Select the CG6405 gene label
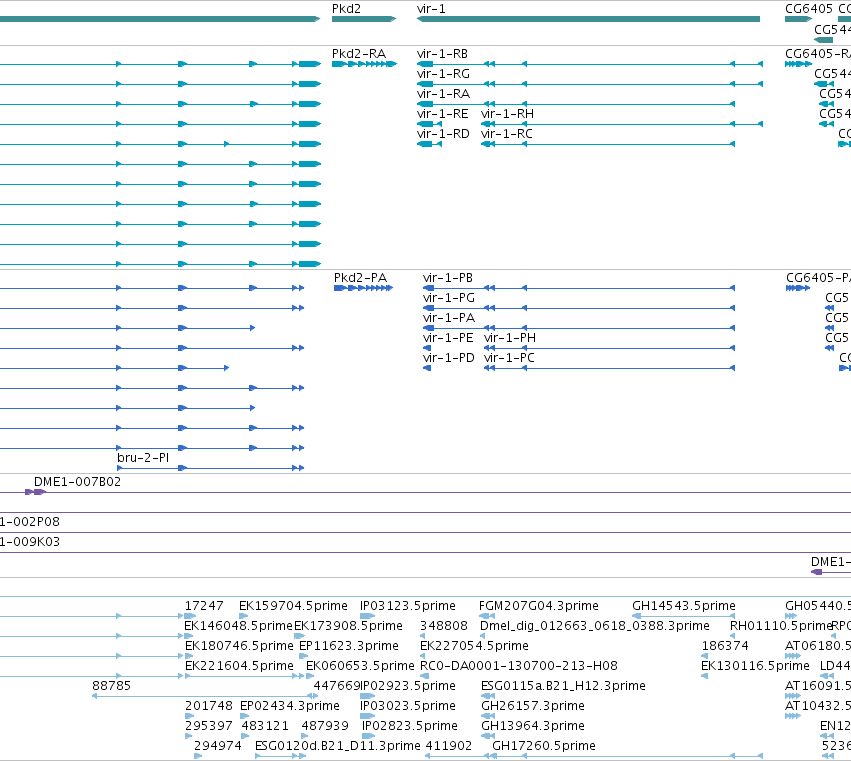This screenshot has width=851, height=761. point(809,9)
